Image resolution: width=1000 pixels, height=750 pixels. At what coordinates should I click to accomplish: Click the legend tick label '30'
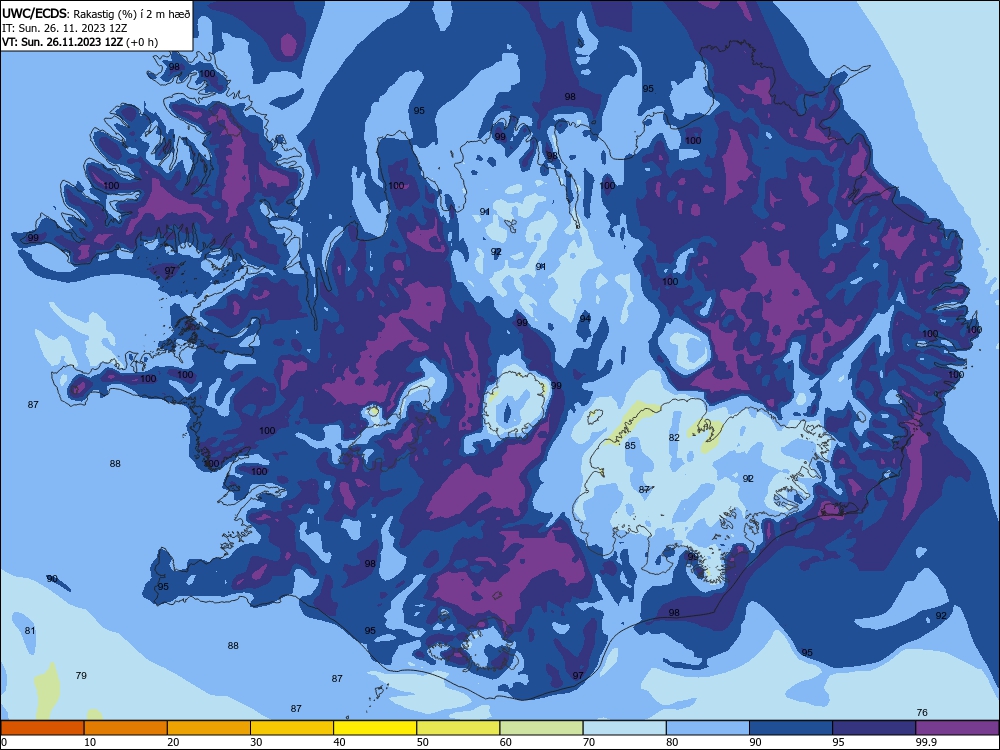(256, 742)
